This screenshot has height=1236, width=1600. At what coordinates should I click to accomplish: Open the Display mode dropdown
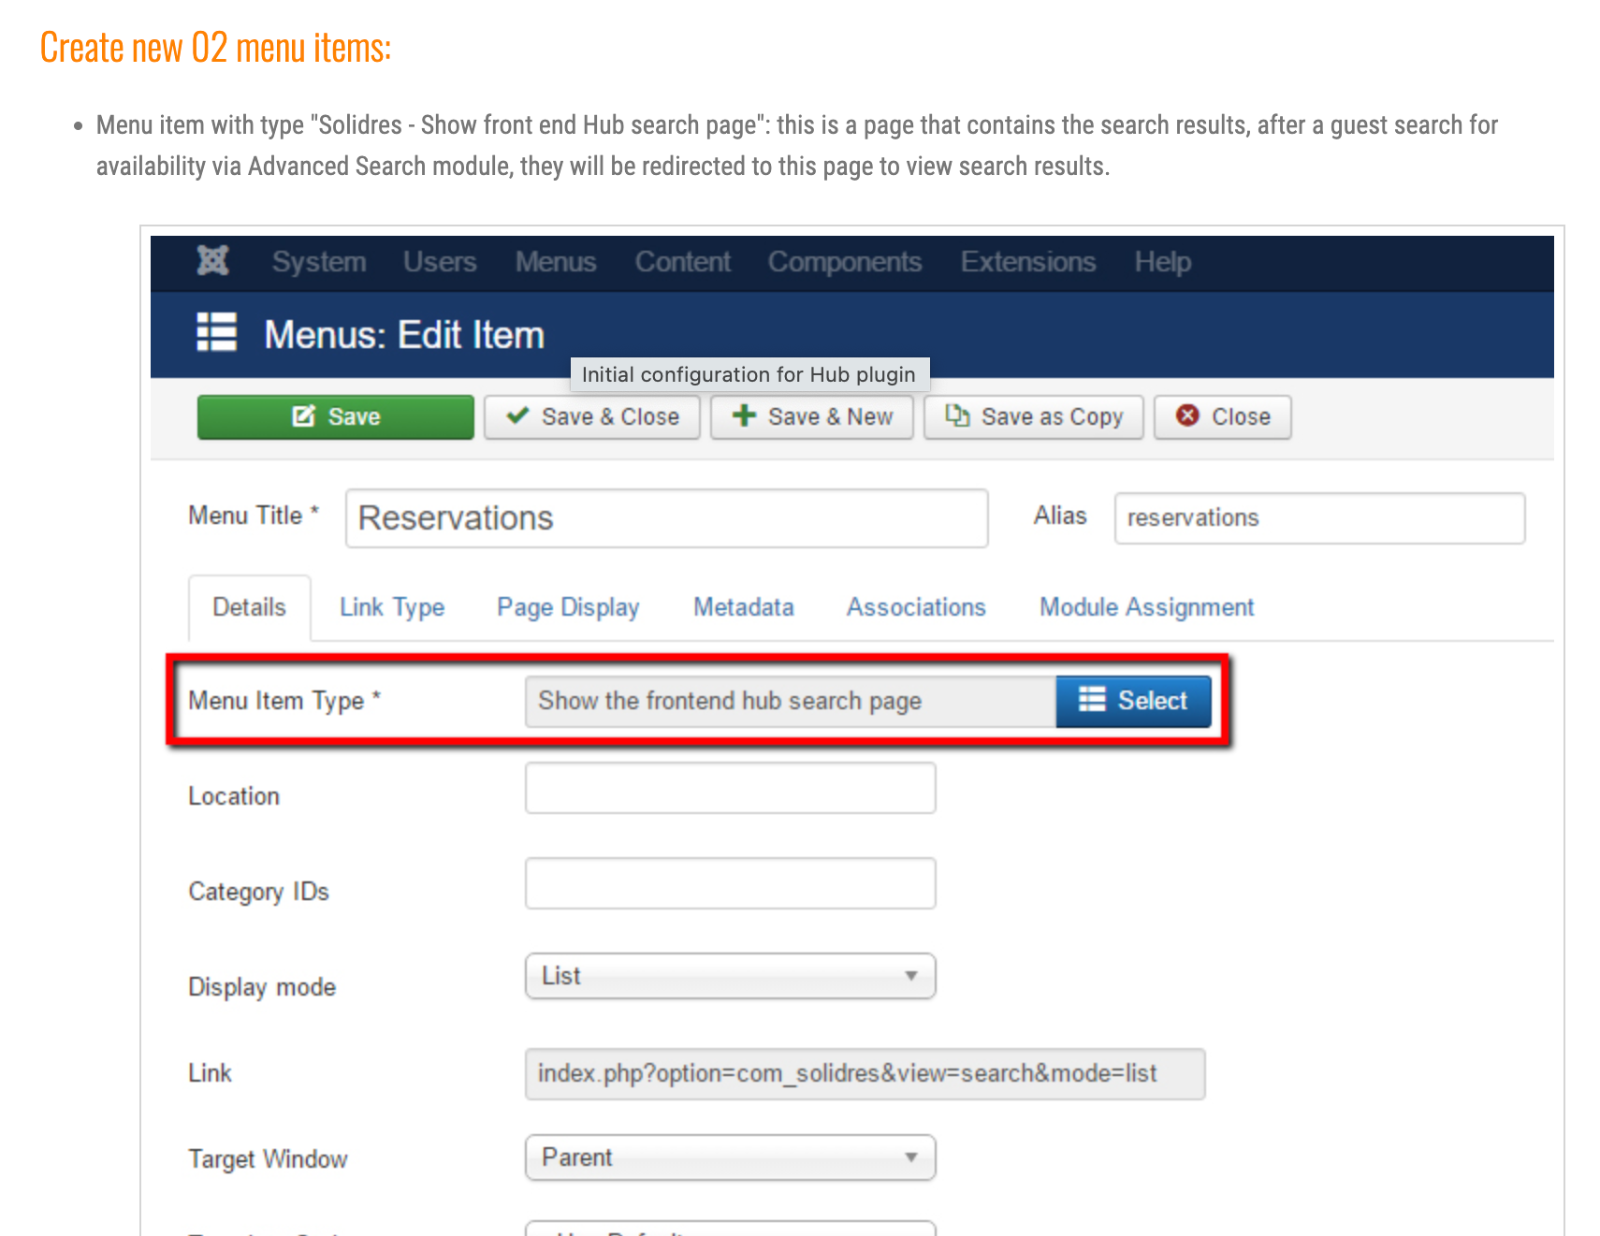click(x=730, y=976)
